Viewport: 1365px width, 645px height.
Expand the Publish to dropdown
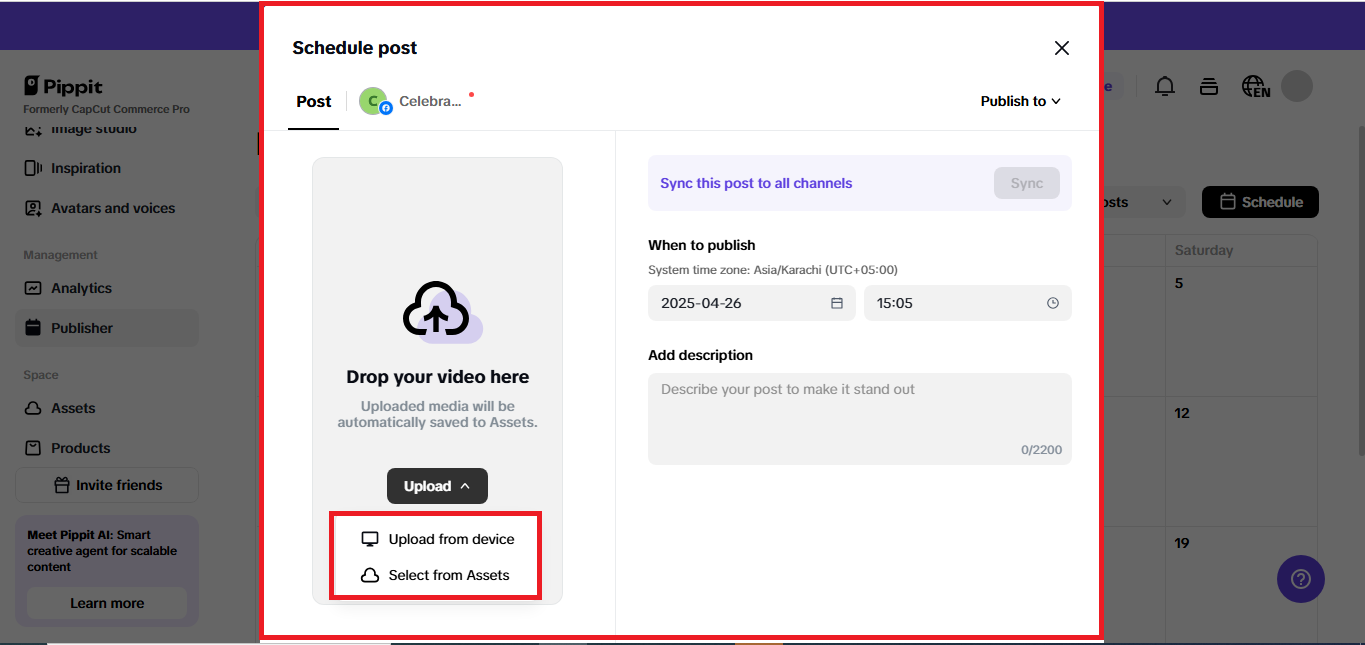pyautogui.click(x=1020, y=101)
